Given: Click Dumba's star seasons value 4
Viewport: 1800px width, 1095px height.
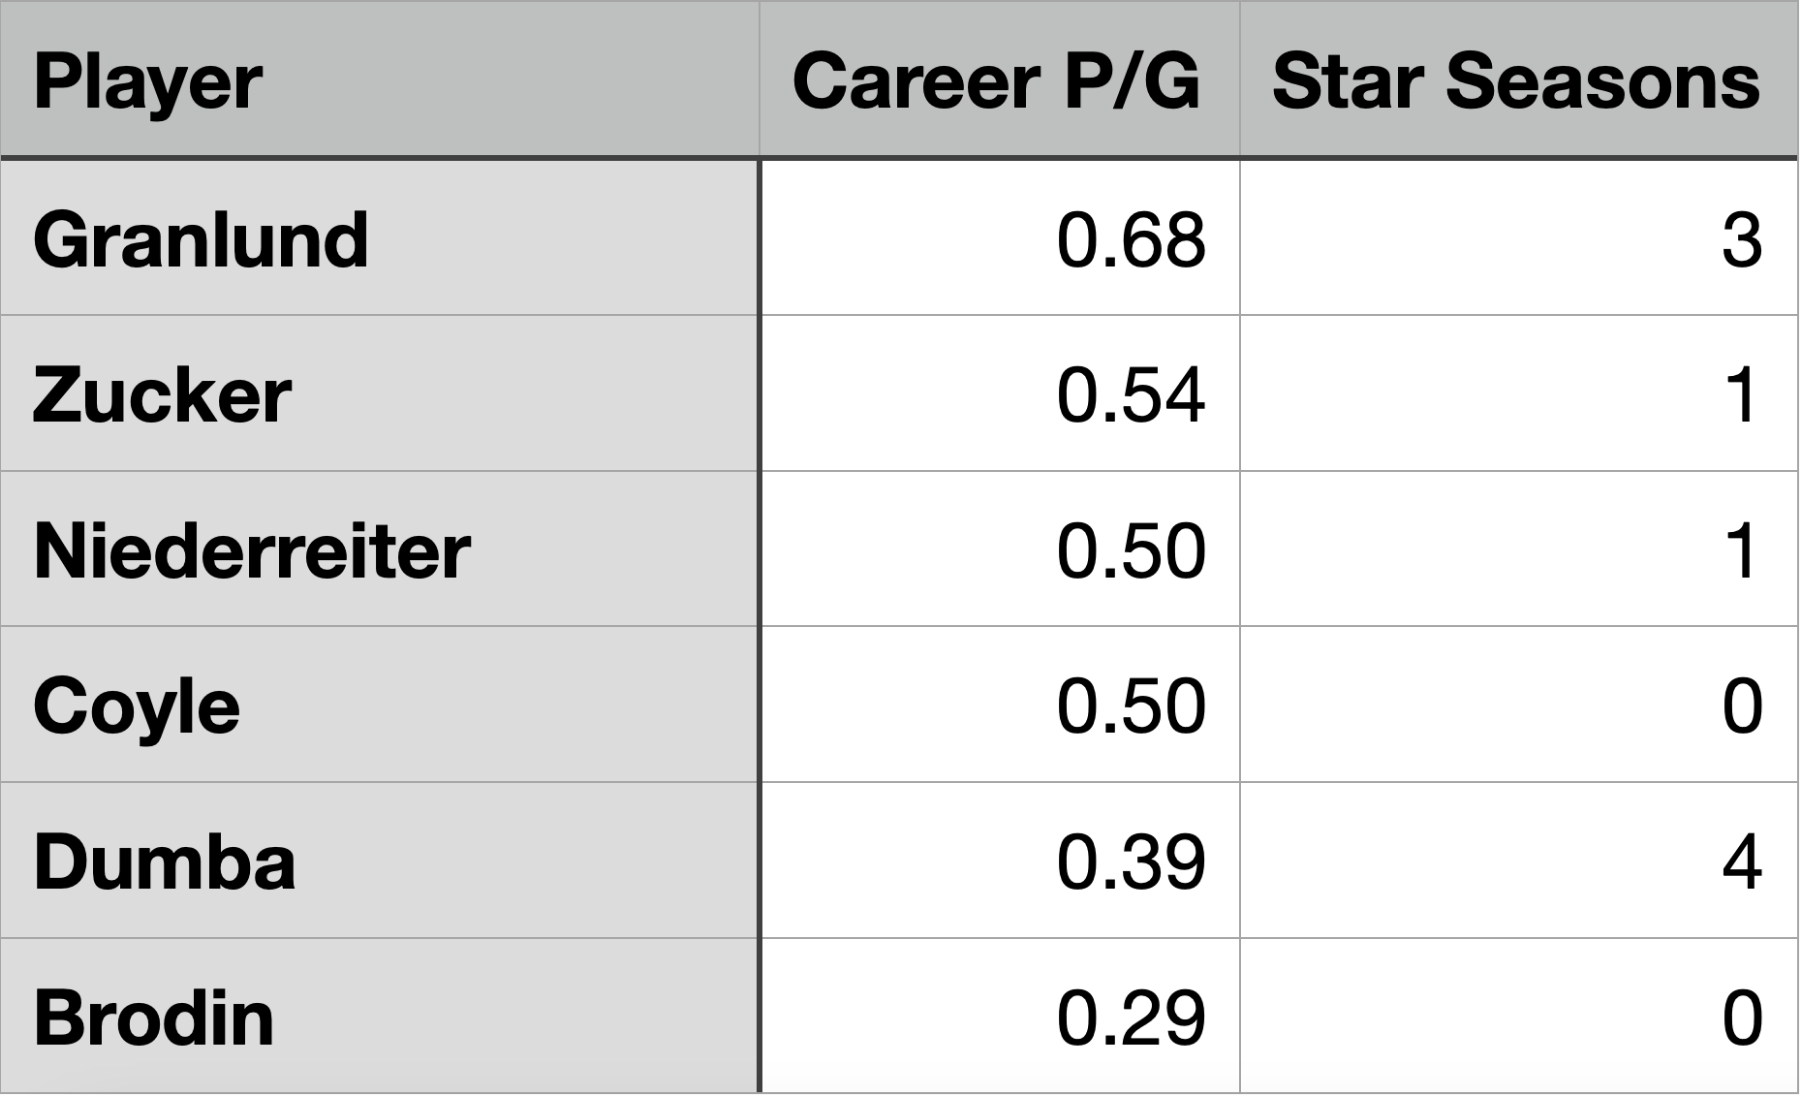Looking at the screenshot, I should pyautogui.click(x=1741, y=862).
